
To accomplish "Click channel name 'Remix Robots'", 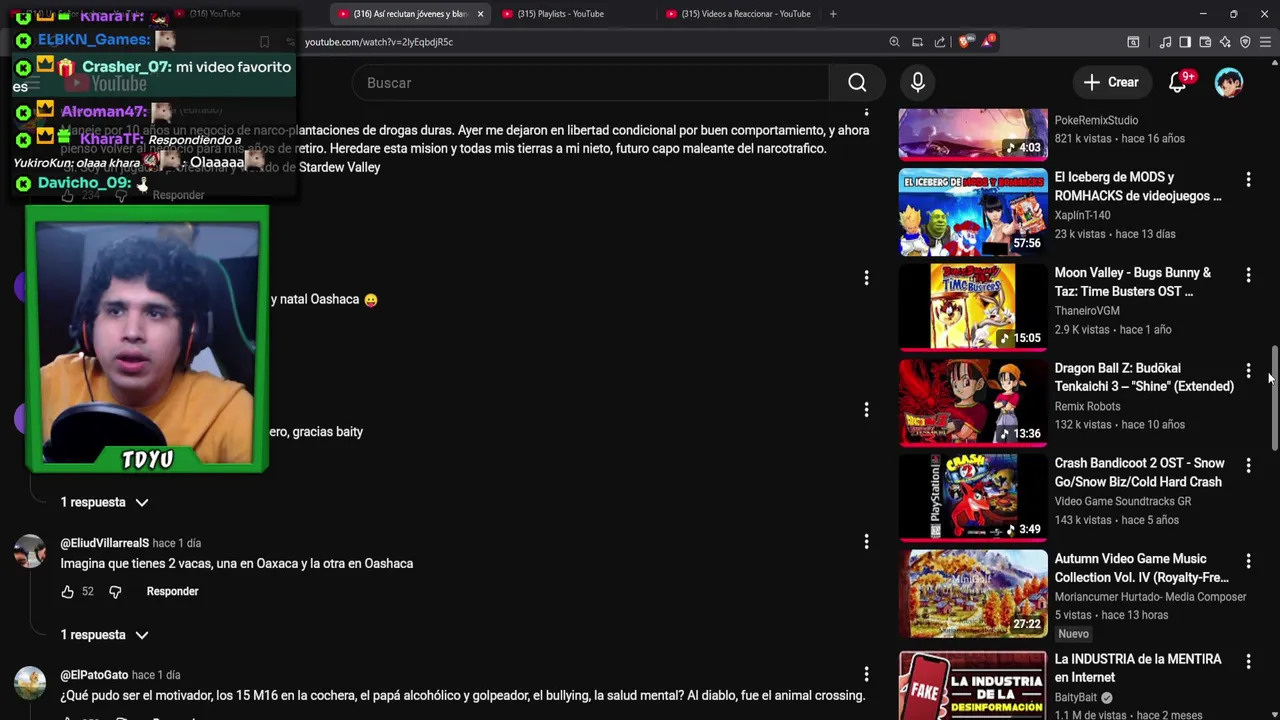I will (1087, 406).
